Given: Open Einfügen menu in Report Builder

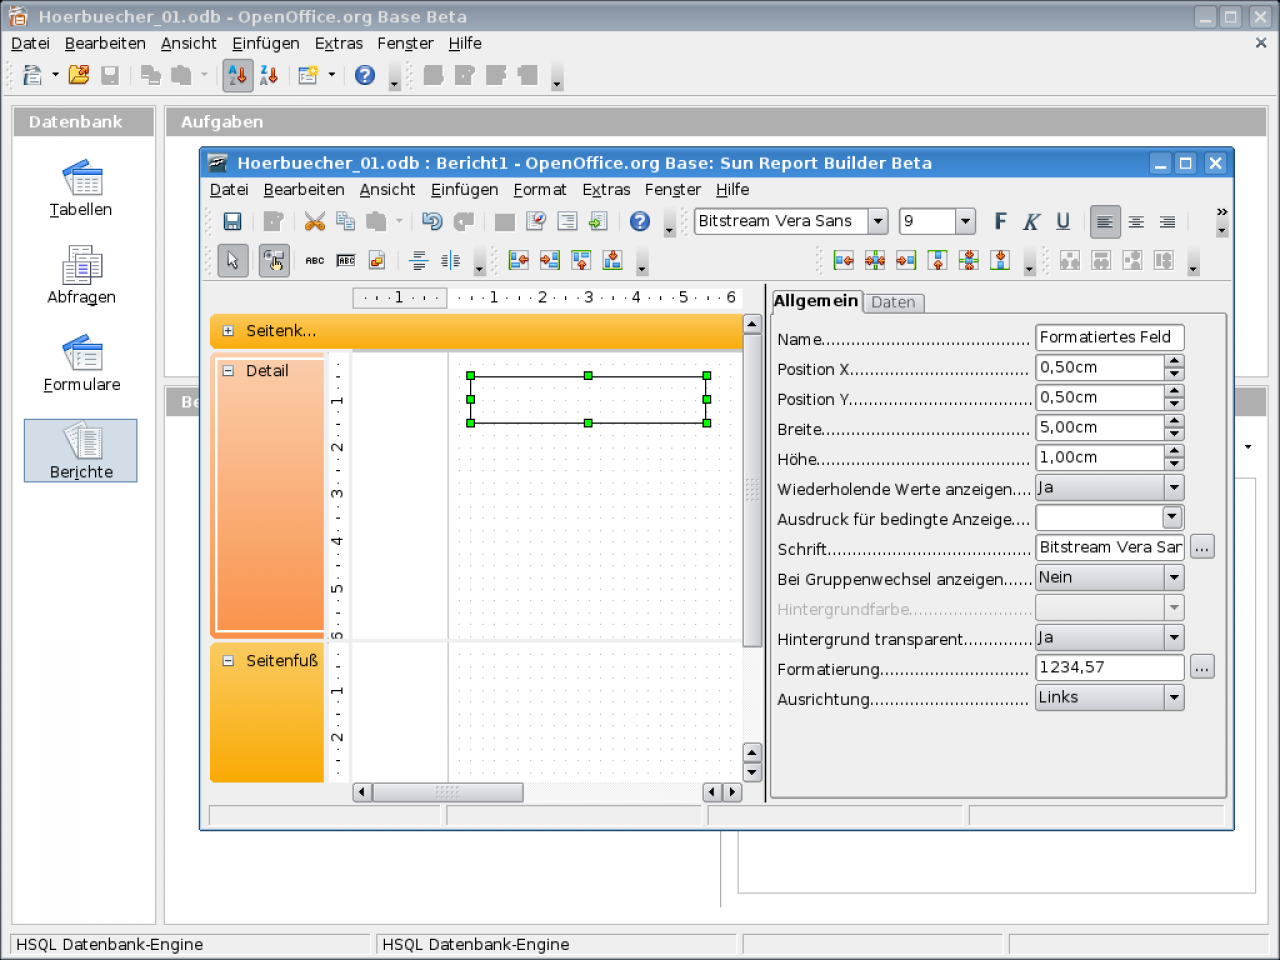Looking at the screenshot, I should tap(465, 190).
